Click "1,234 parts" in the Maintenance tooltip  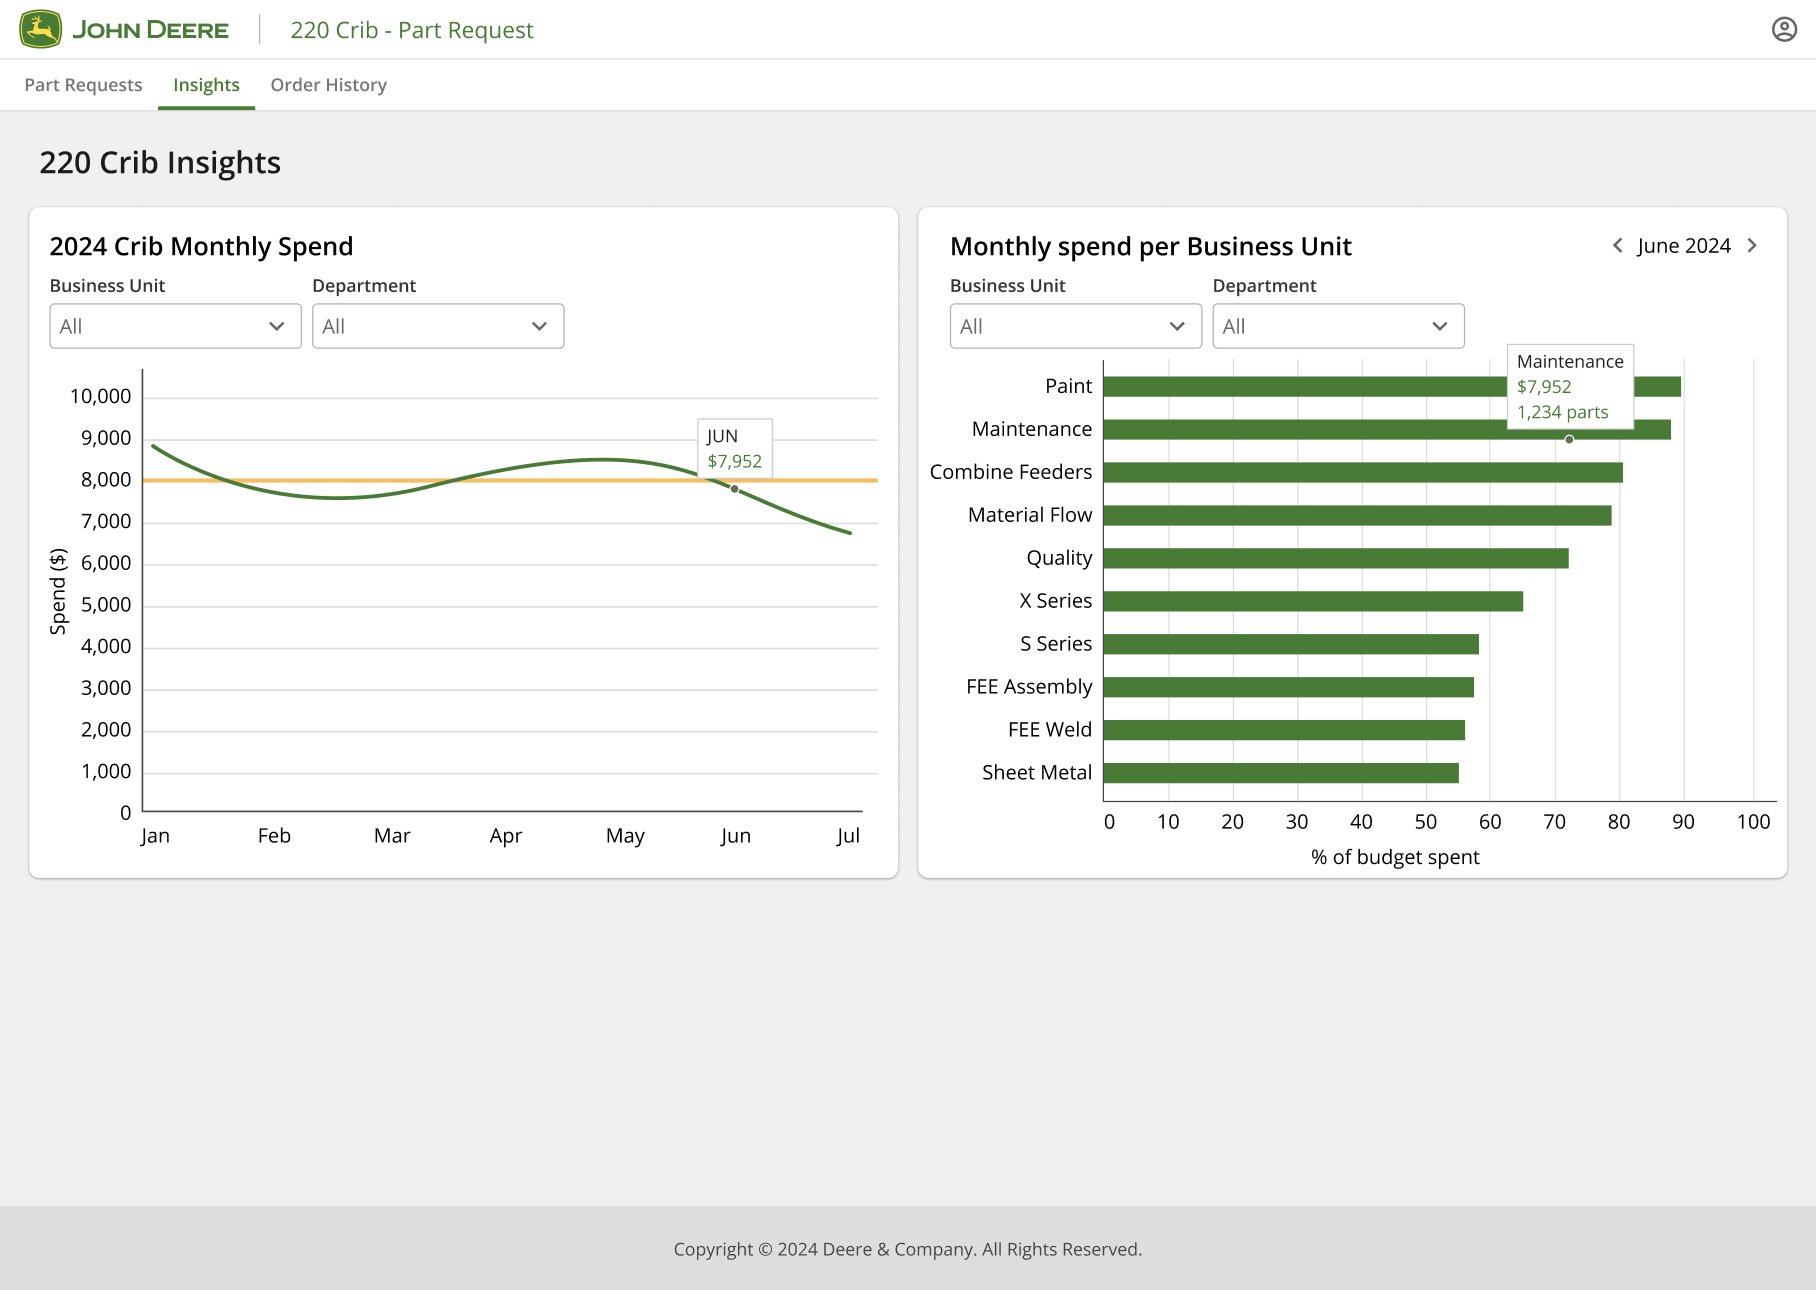coord(1563,412)
